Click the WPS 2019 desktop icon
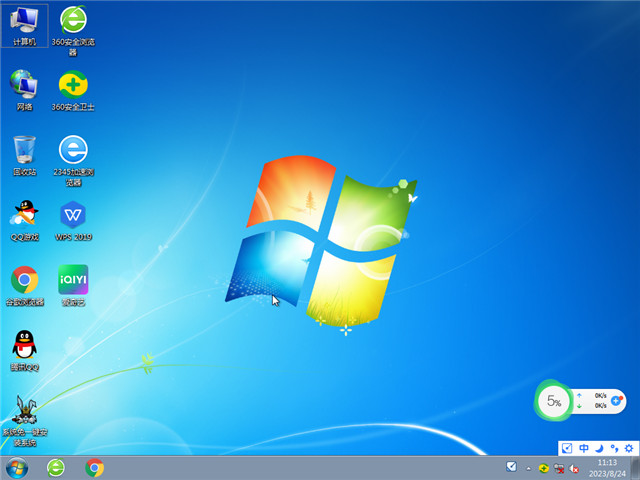This screenshot has width=640, height=480. 73,220
